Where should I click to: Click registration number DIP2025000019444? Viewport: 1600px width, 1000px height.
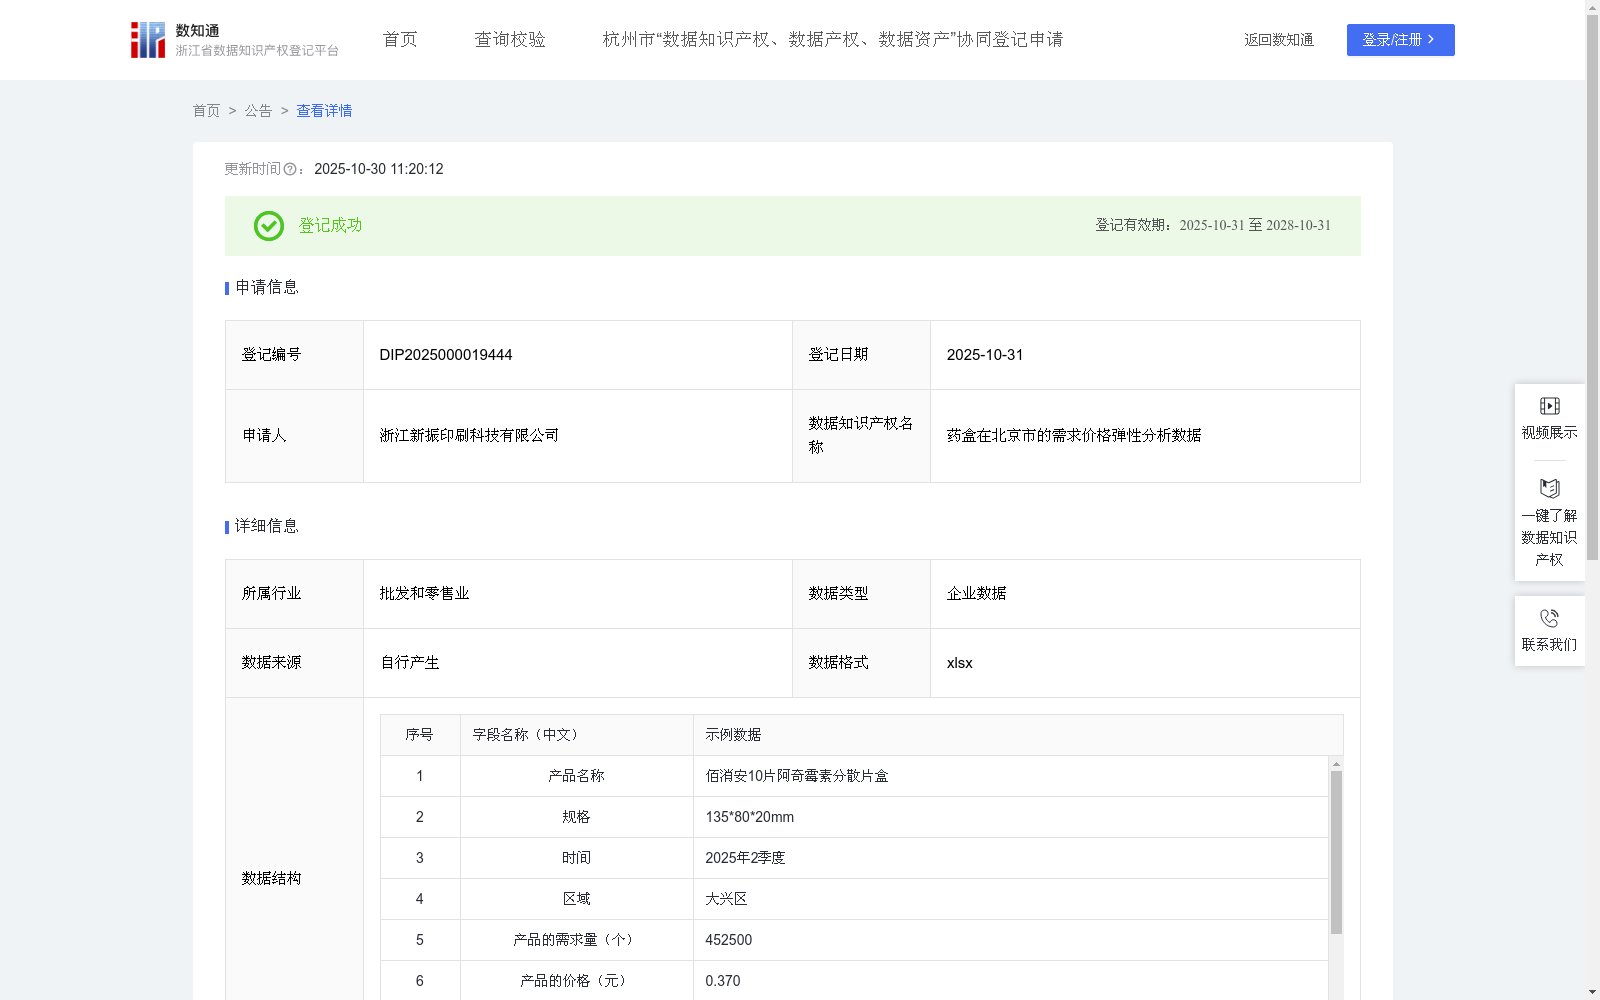click(x=446, y=355)
